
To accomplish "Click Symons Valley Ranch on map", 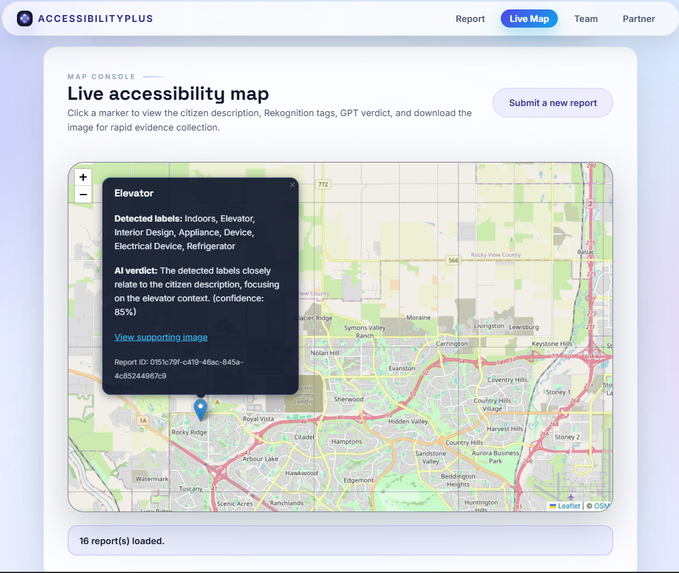I will click(365, 331).
